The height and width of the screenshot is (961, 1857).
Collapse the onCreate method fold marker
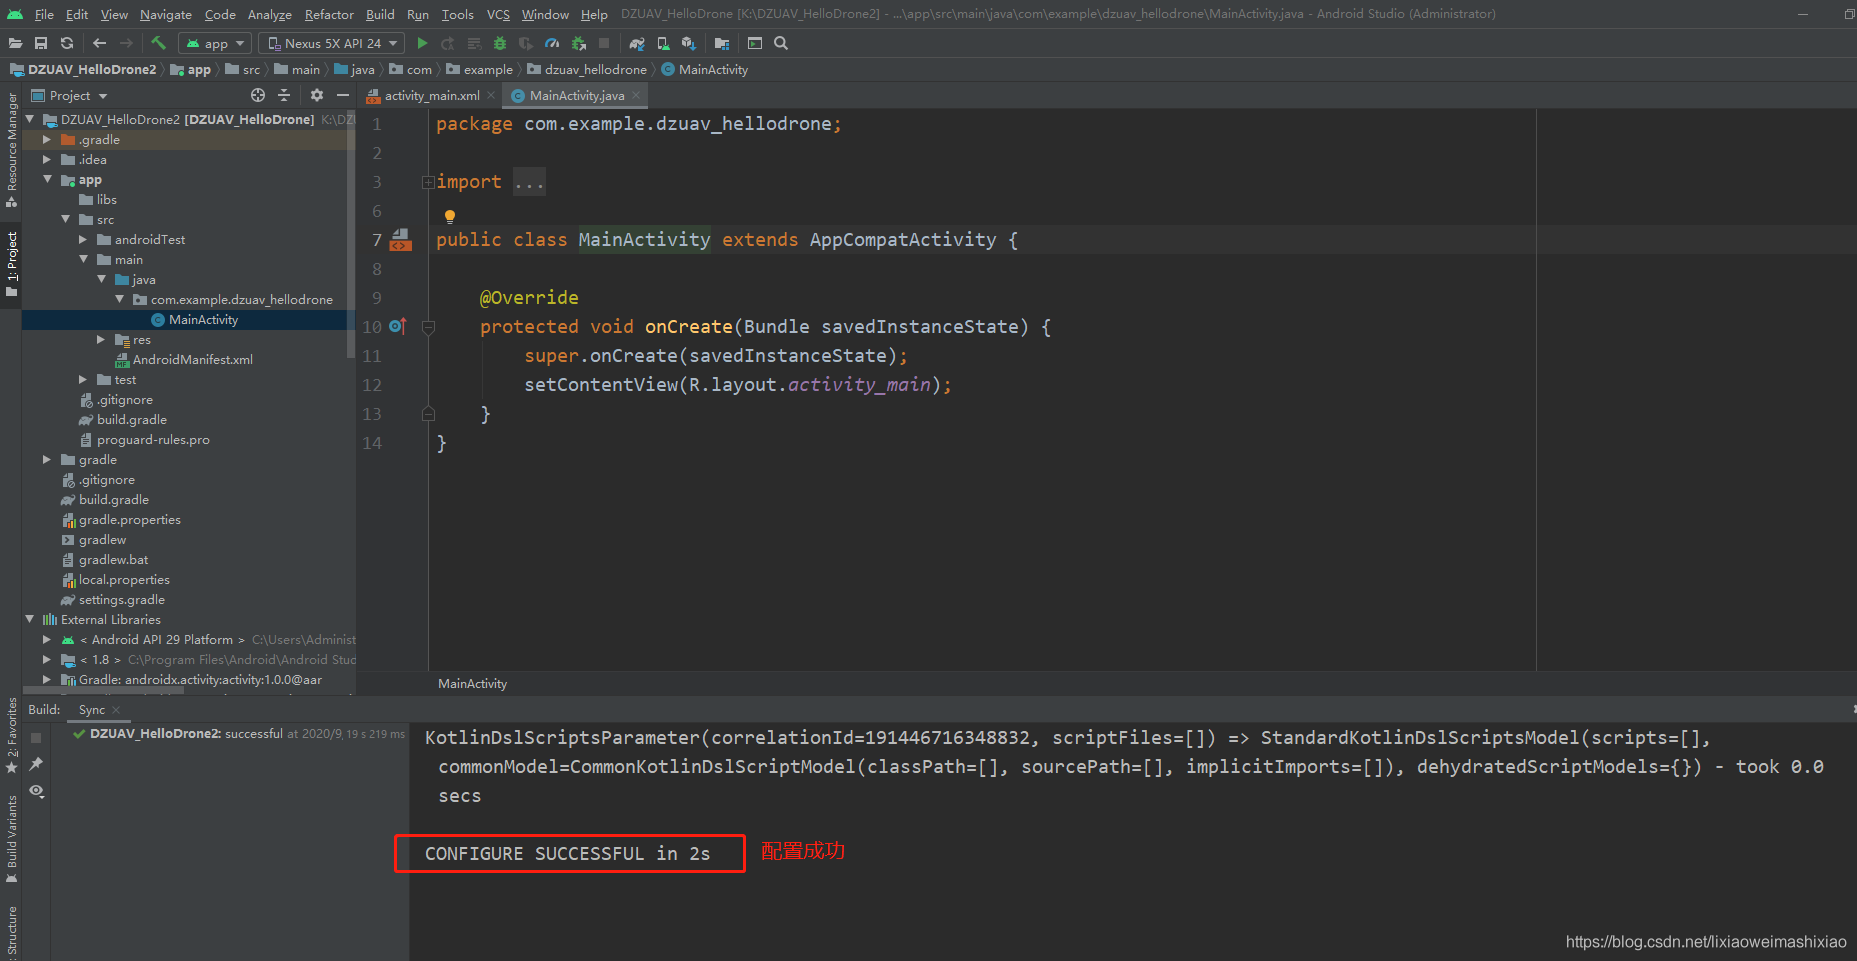pyautogui.click(x=428, y=327)
